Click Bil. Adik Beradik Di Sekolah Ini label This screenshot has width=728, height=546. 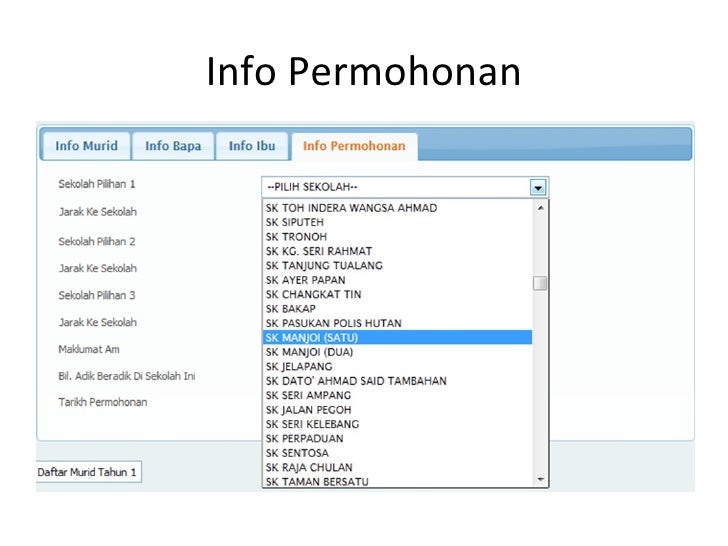click(x=127, y=376)
